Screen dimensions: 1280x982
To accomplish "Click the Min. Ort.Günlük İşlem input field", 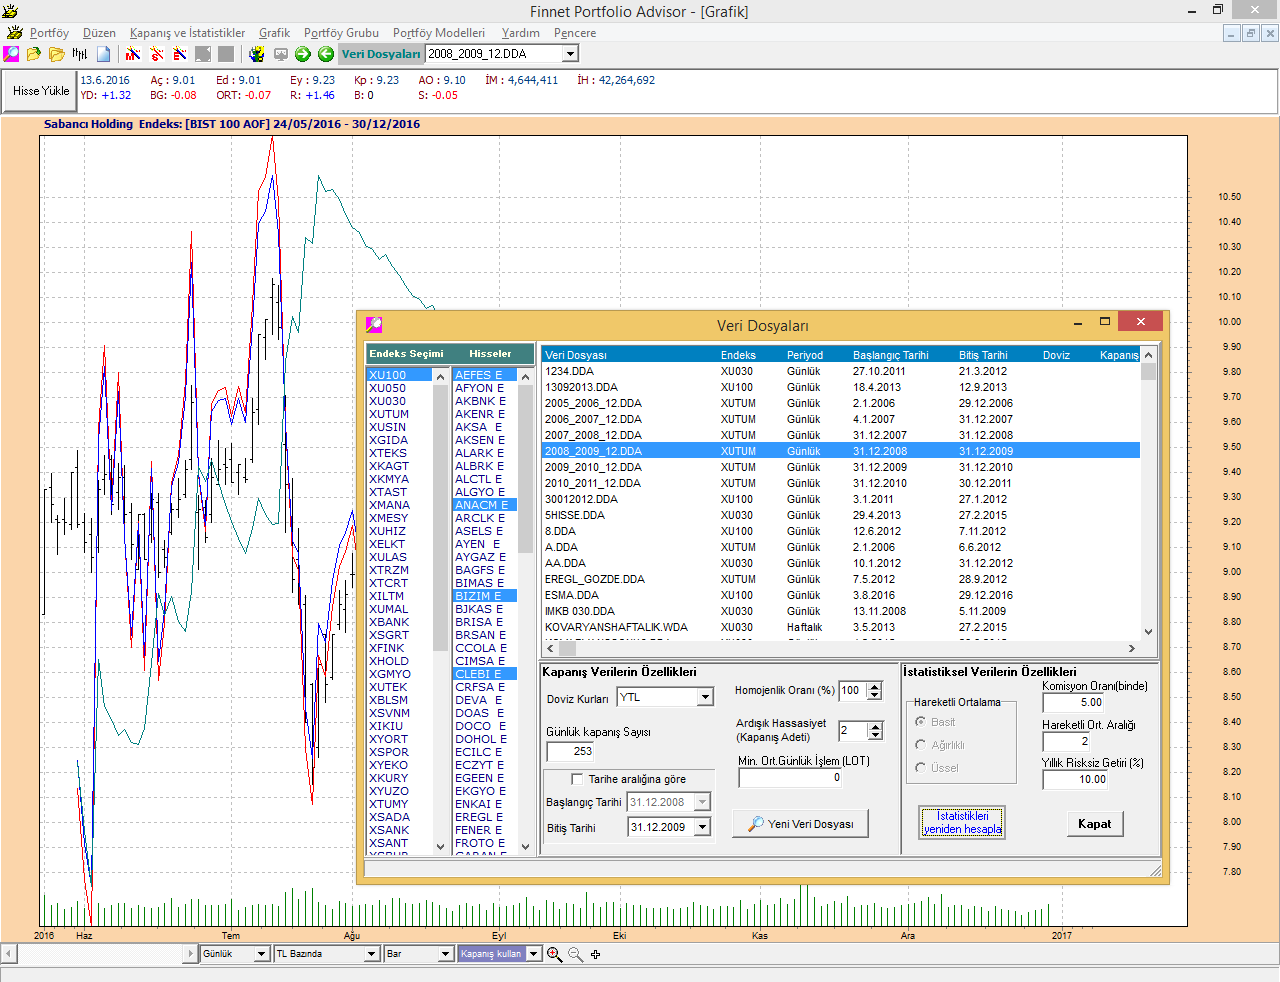I will click(790, 778).
